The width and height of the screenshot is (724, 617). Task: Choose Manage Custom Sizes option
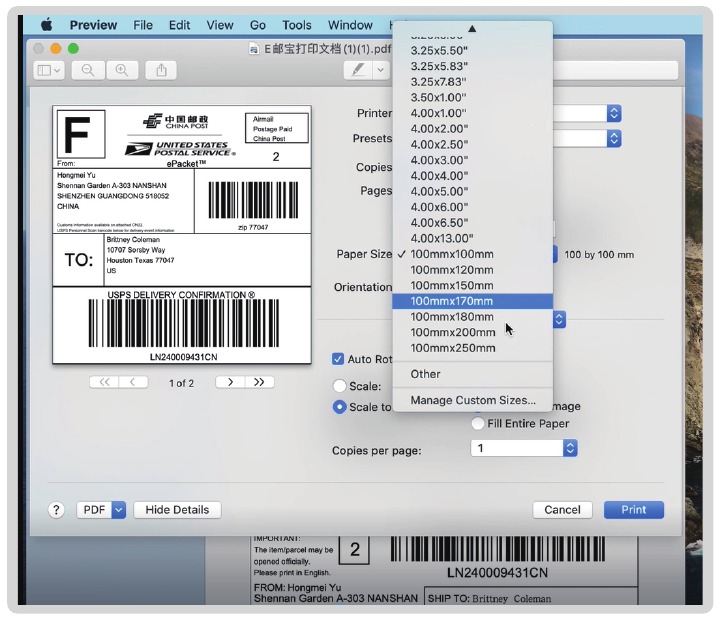(x=472, y=400)
